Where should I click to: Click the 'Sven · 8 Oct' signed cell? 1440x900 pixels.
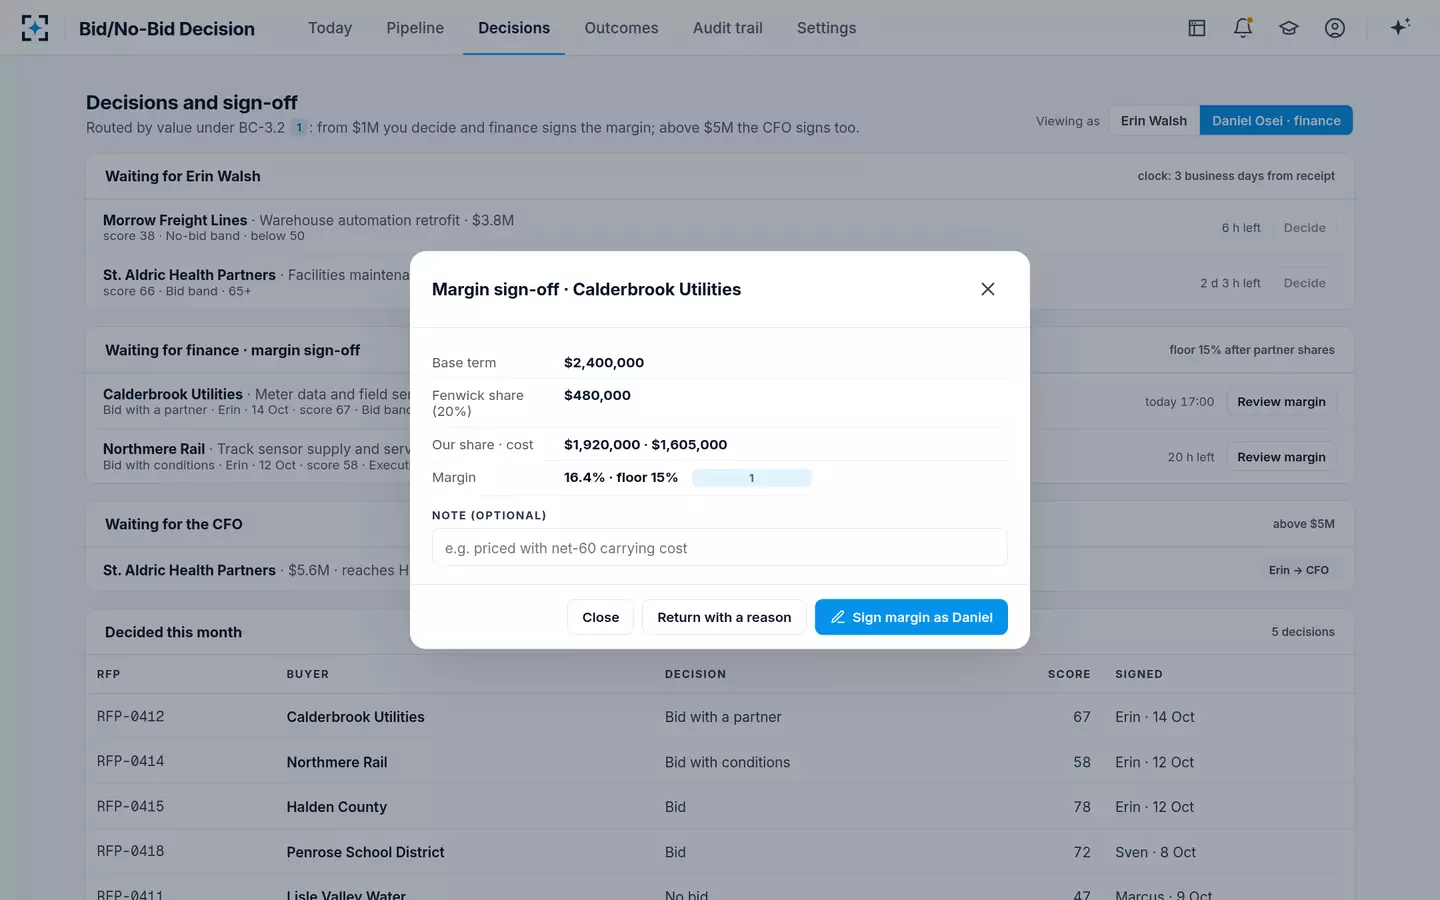(x=1156, y=852)
